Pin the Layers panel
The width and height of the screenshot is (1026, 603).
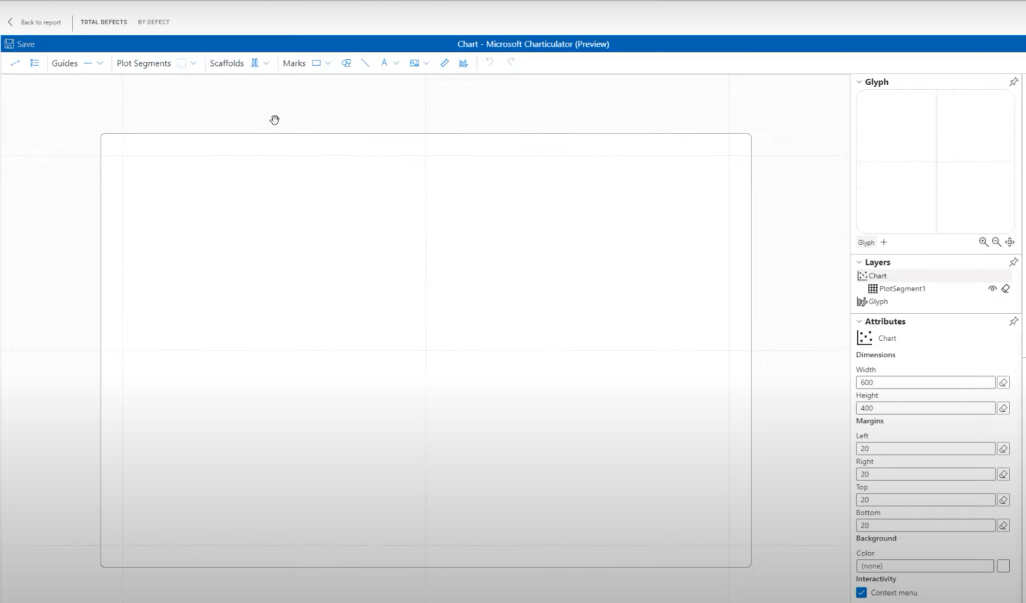pos(1014,262)
